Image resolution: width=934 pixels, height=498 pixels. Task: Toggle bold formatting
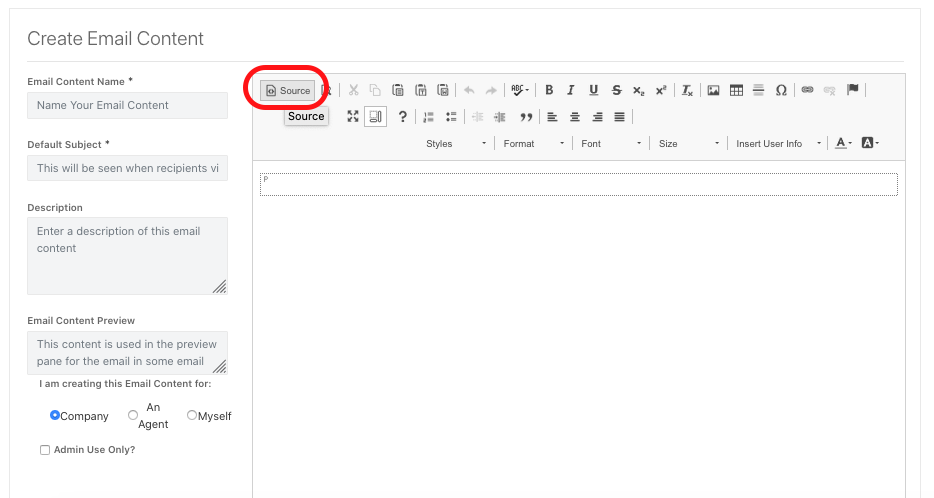(549, 90)
